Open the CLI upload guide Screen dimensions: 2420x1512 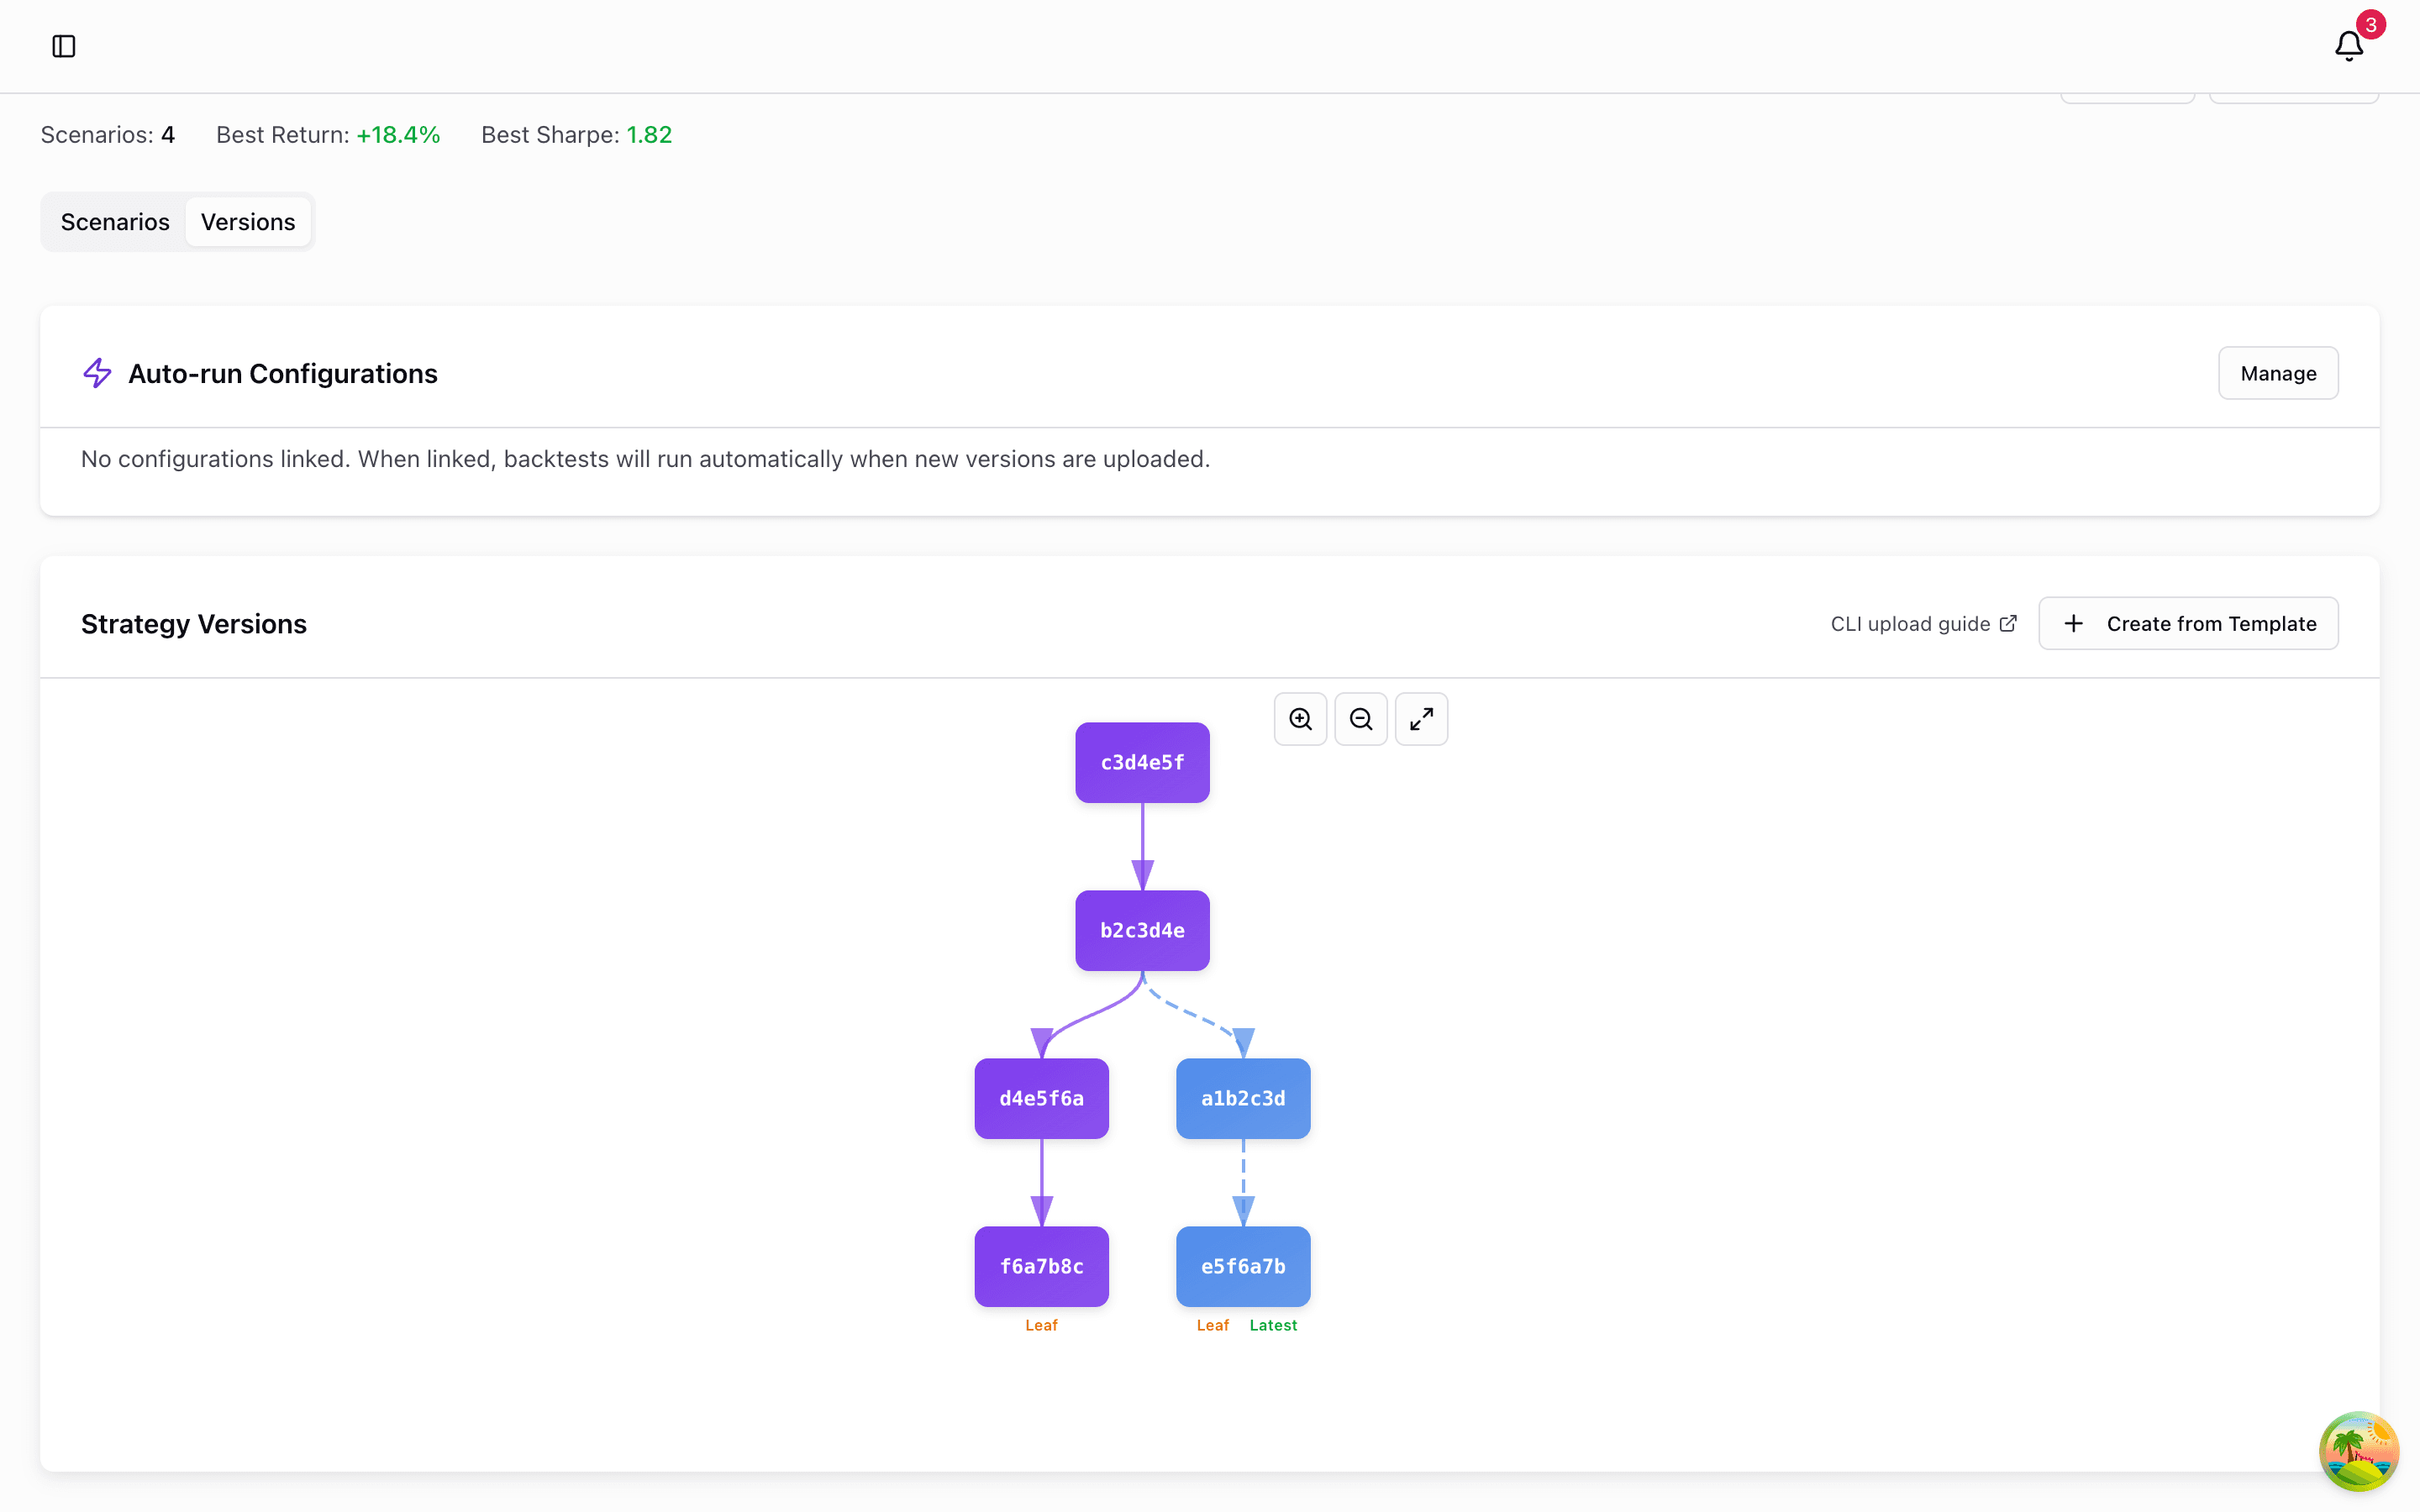click(x=1910, y=623)
